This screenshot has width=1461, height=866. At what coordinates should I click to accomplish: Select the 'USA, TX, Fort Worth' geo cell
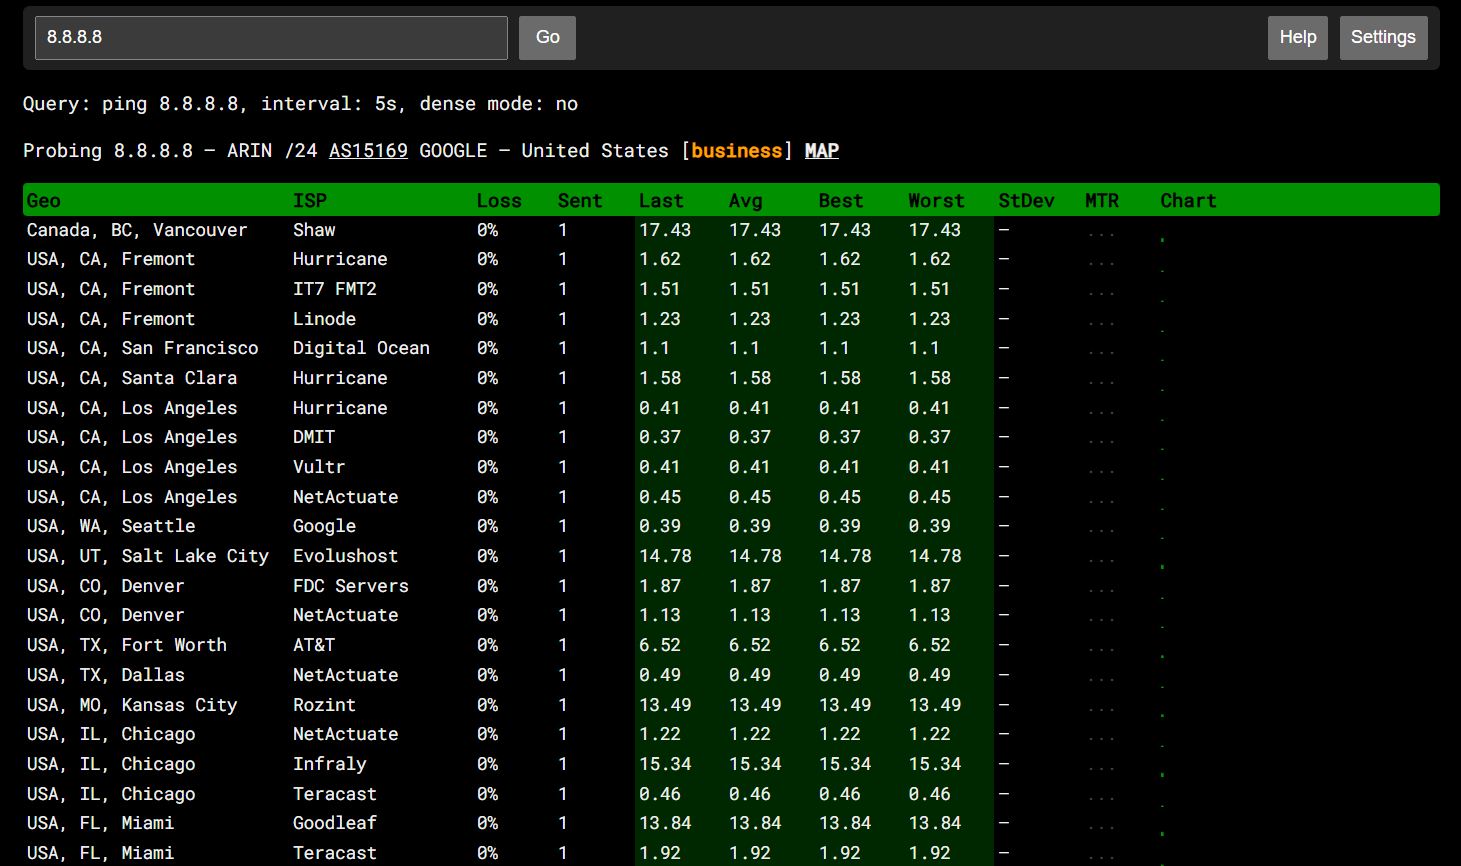[x=127, y=645]
